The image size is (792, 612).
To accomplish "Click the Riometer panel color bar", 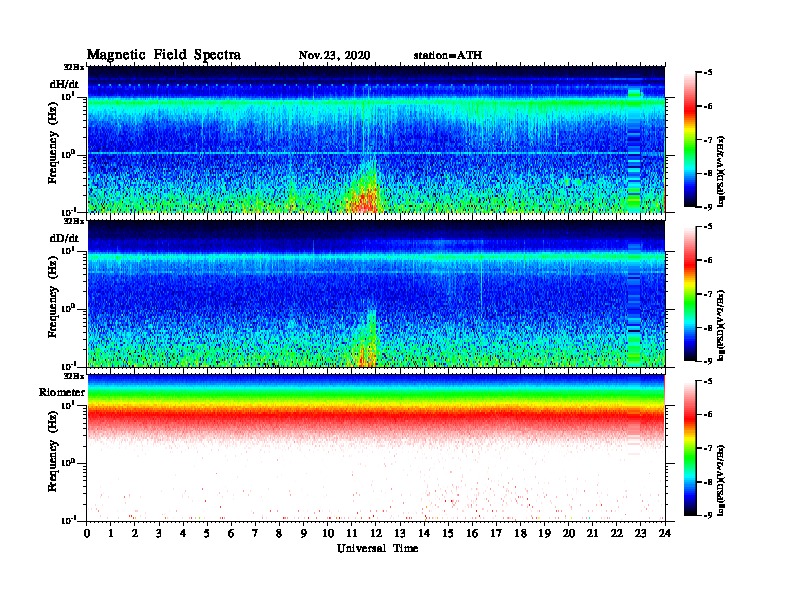I will click(690, 448).
